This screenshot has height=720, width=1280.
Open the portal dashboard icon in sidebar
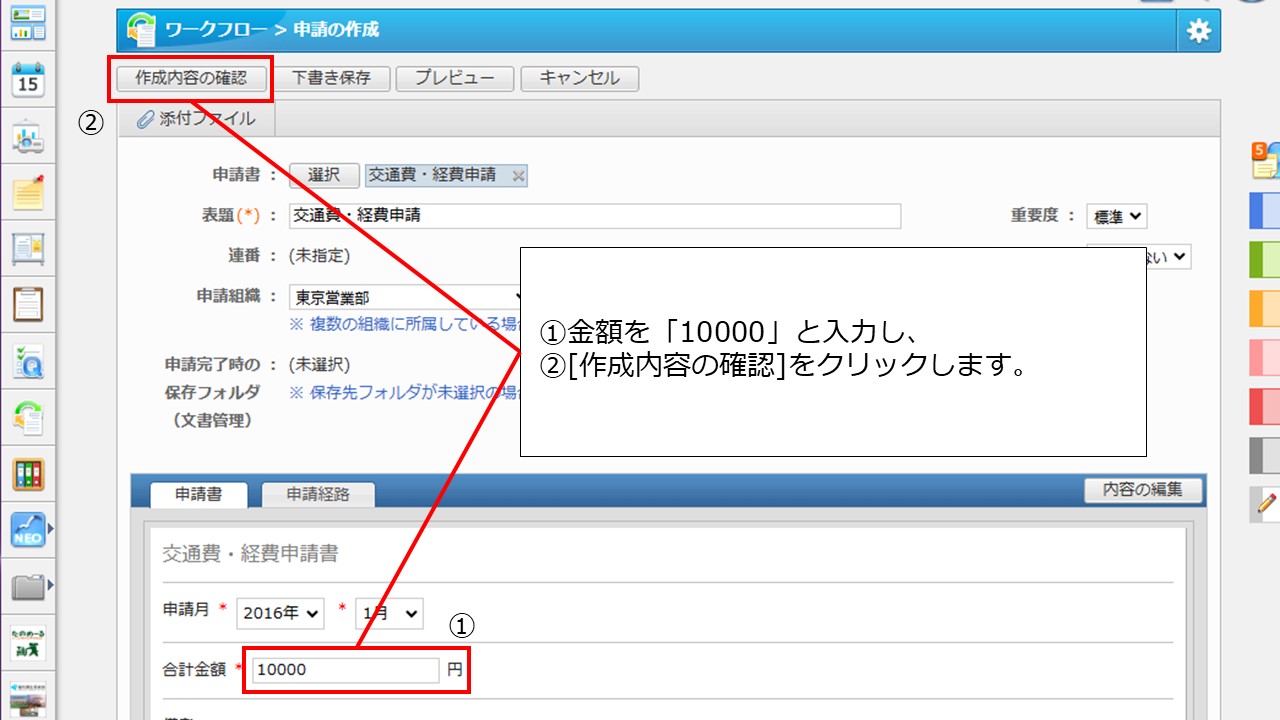point(28,22)
